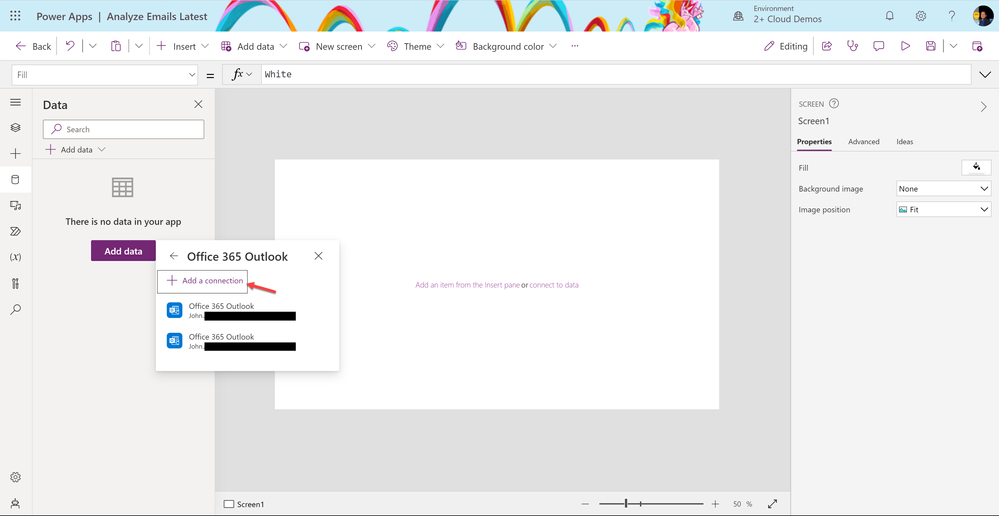Go back arrow in Office 365 Outlook popup
The height and width of the screenshot is (516, 999).
click(x=173, y=256)
